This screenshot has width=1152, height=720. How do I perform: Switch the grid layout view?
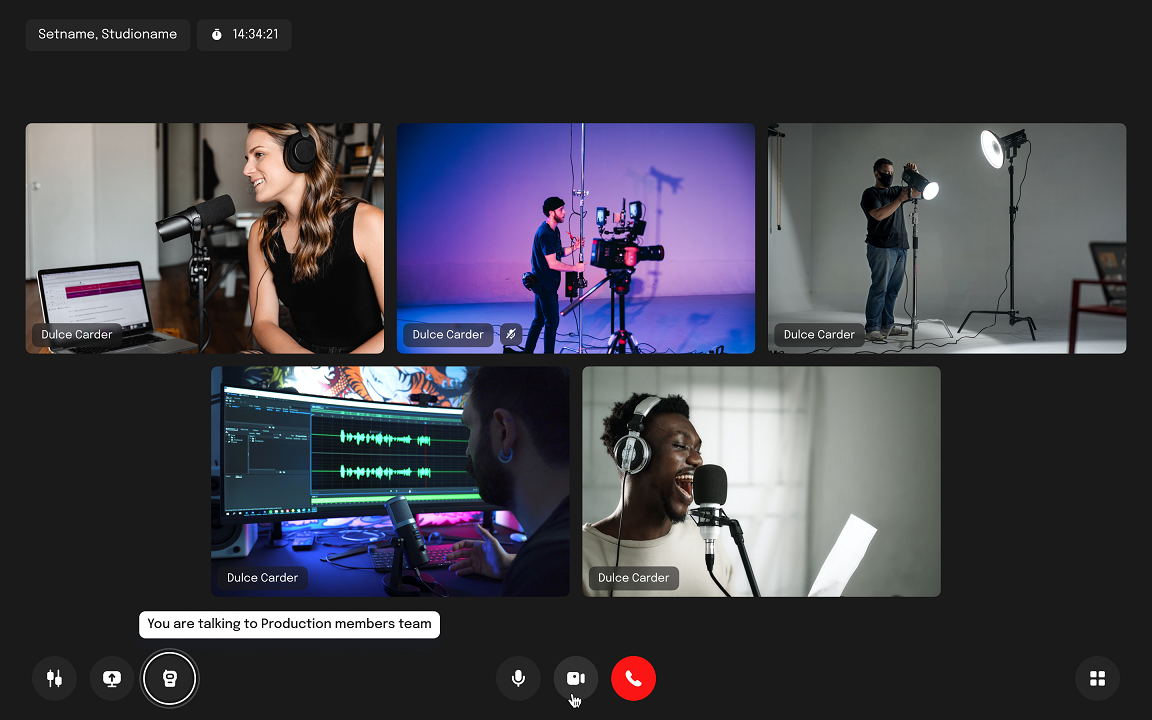pyautogui.click(x=1098, y=678)
